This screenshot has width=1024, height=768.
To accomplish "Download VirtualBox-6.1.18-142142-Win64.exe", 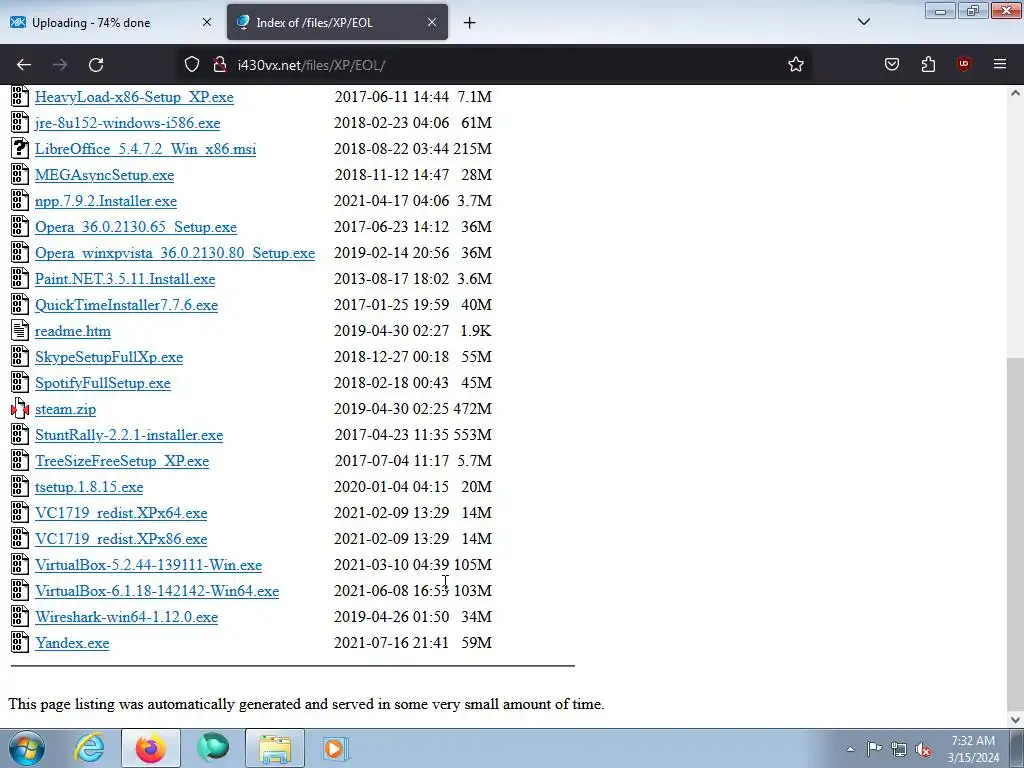I will (157, 591).
